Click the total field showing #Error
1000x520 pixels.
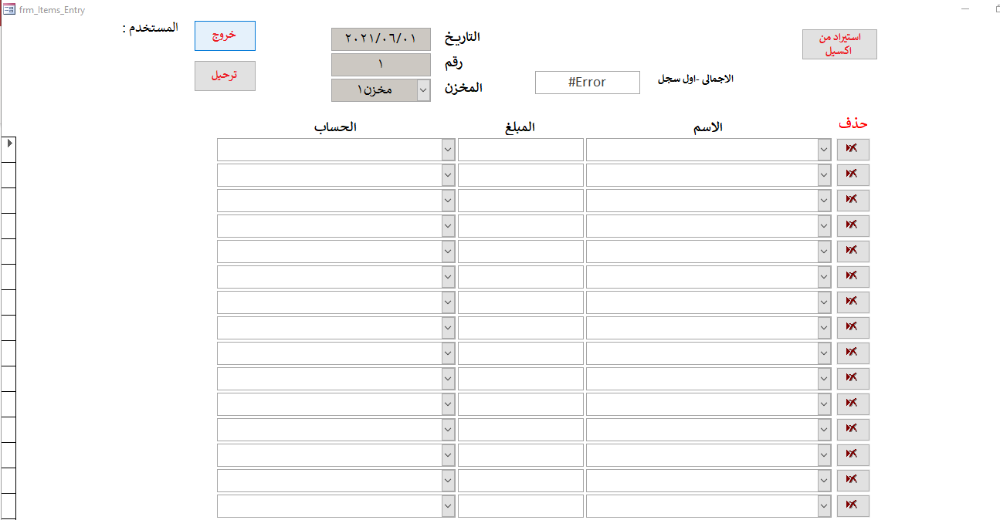tap(587, 82)
